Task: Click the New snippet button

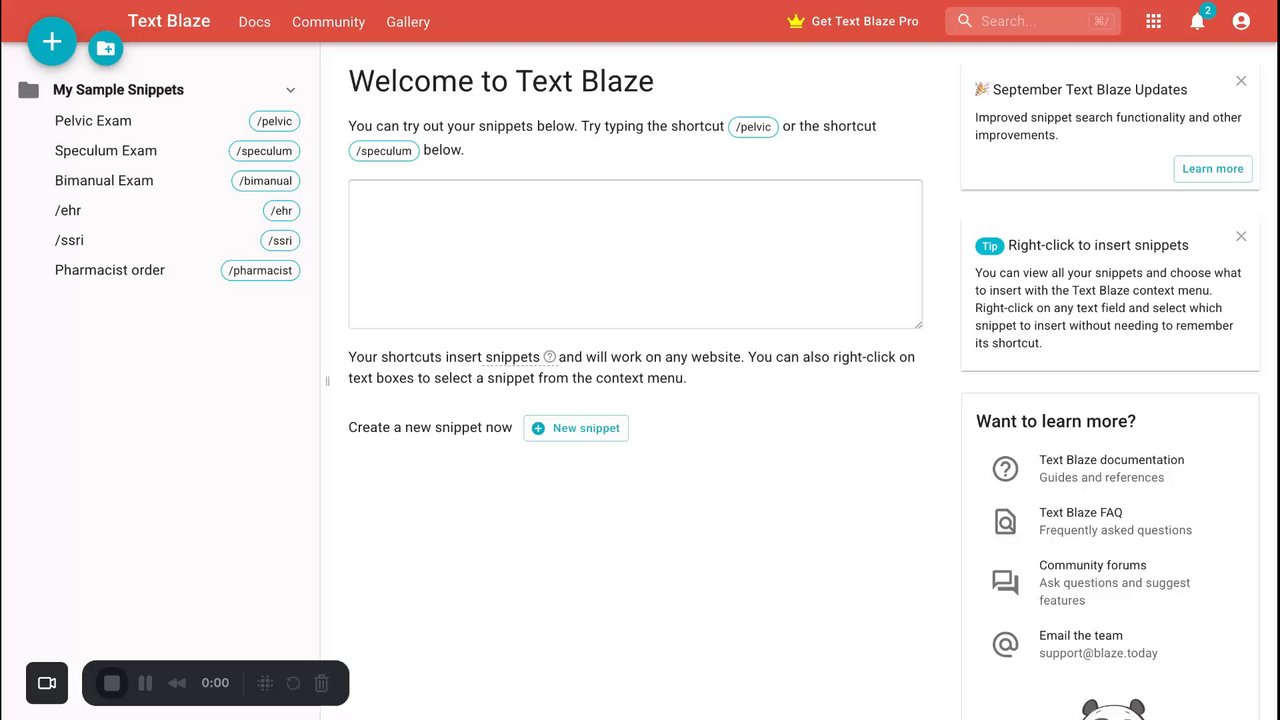Action: click(x=576, y=428)
